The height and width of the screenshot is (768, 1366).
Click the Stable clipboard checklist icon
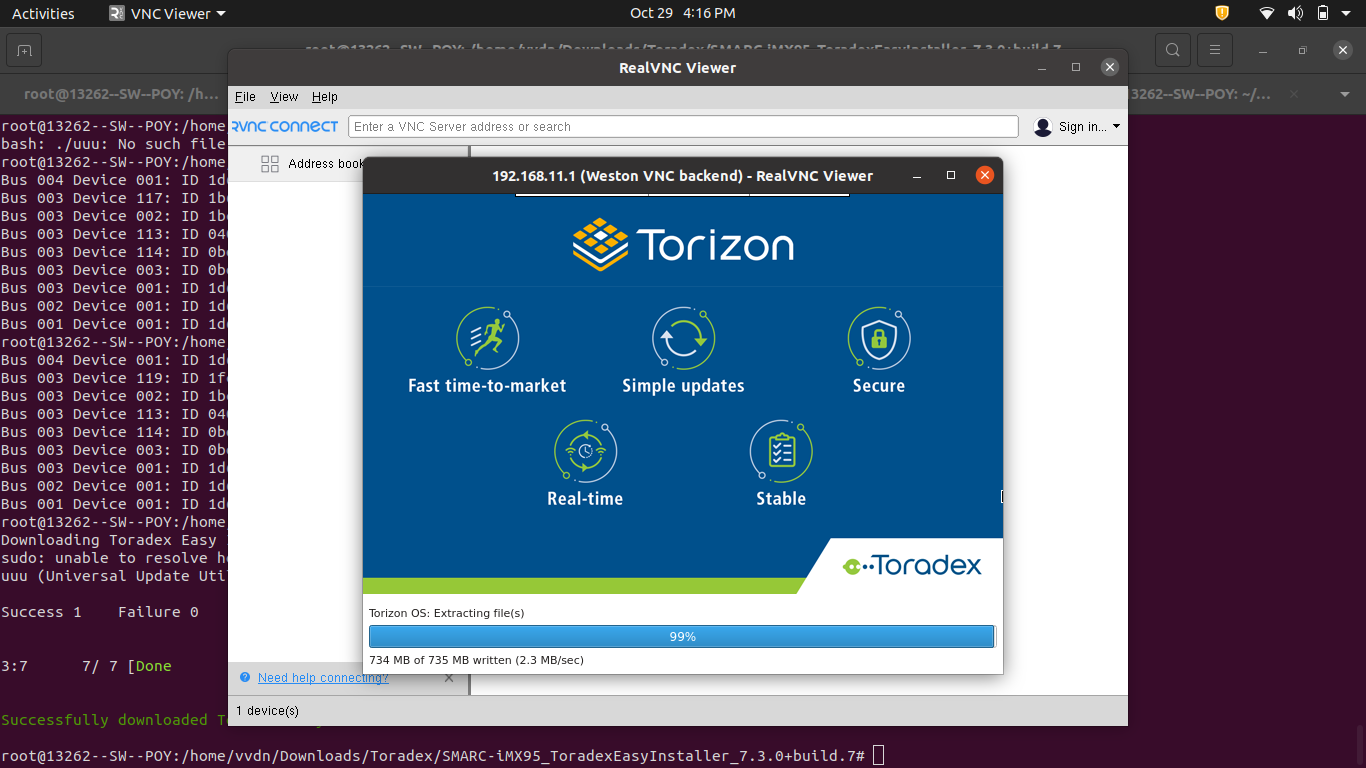(780, 451)
